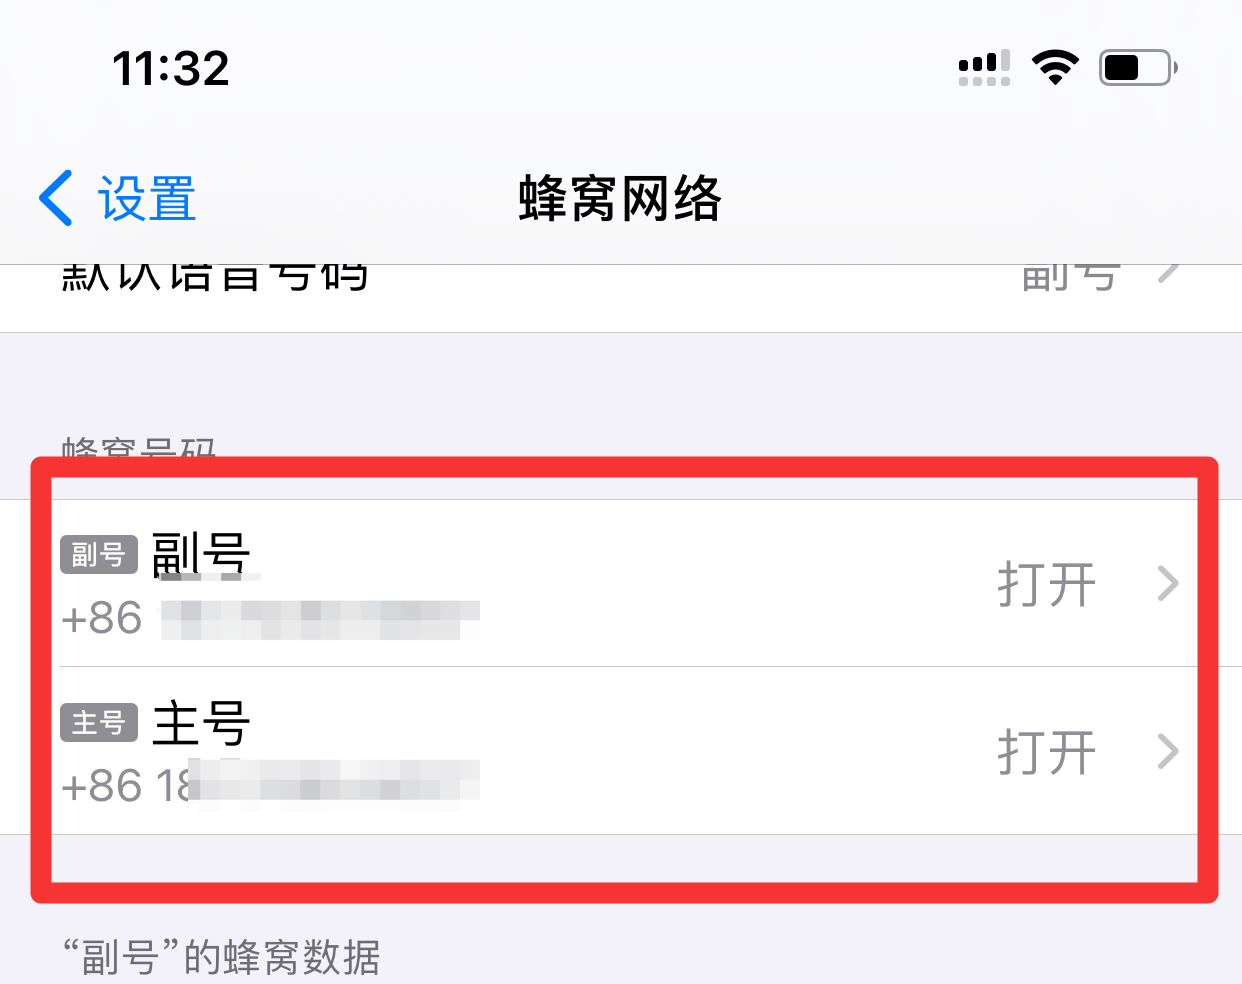Go back to 设置
Screen dimensions: 1242x984
(117, 197)
